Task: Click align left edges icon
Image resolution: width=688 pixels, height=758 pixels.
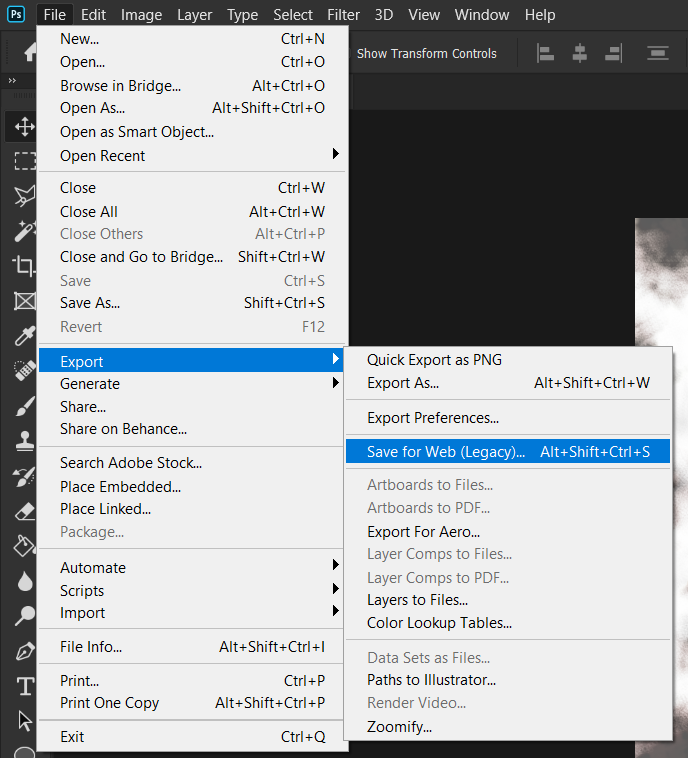Action: (x=545, y=53)
